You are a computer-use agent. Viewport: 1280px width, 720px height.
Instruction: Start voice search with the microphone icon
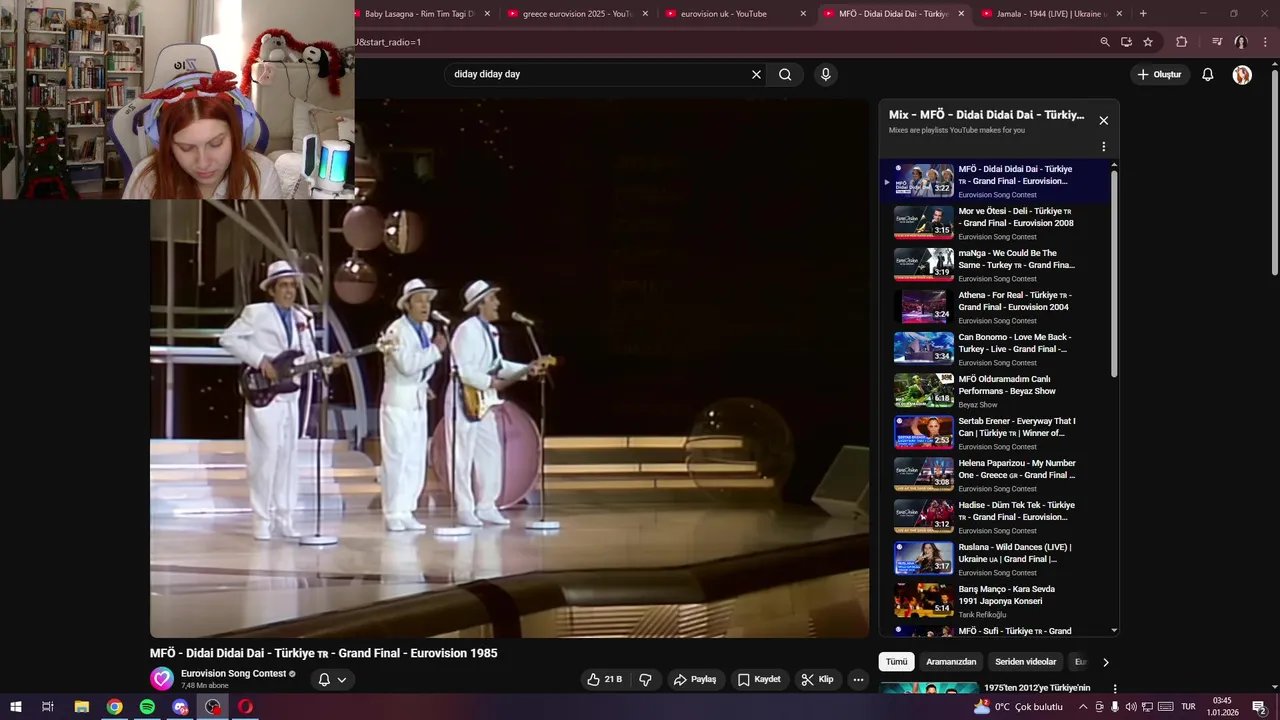pos(825,74)
